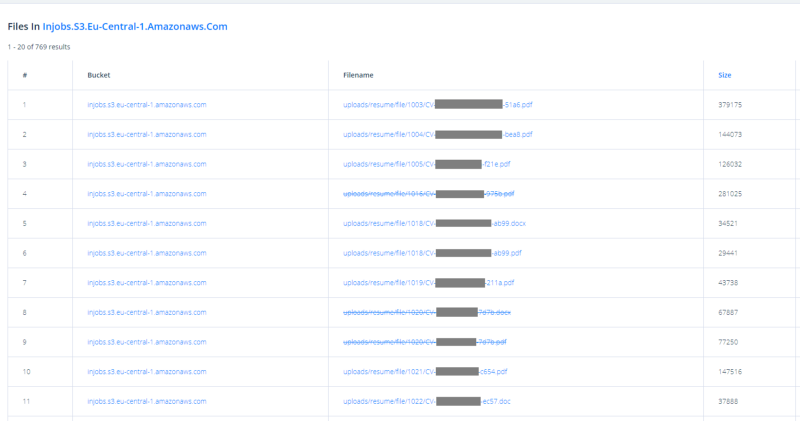Select the size value 67887
The height and width of the screenshot is (421, 800).
(728, 312)
